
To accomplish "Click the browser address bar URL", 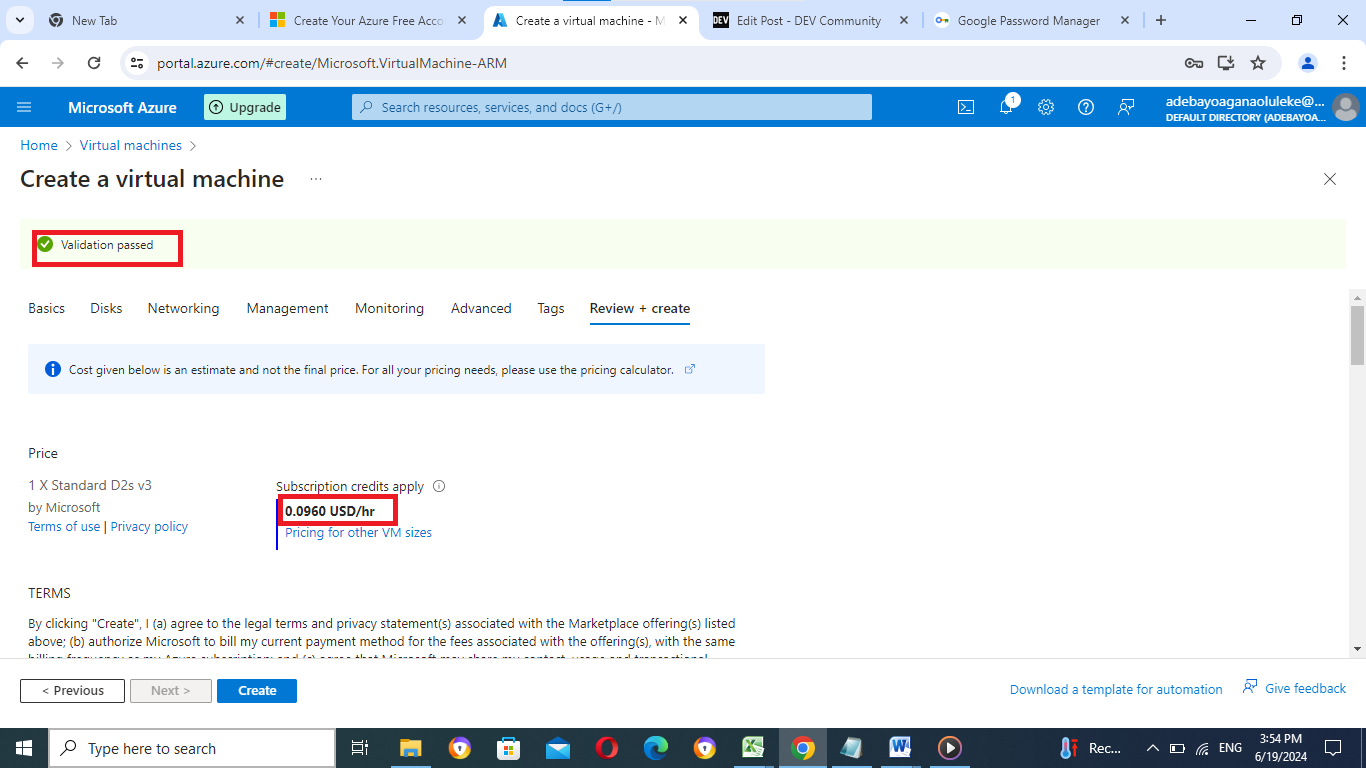I will pyautogui.click(x=332, y=63).
